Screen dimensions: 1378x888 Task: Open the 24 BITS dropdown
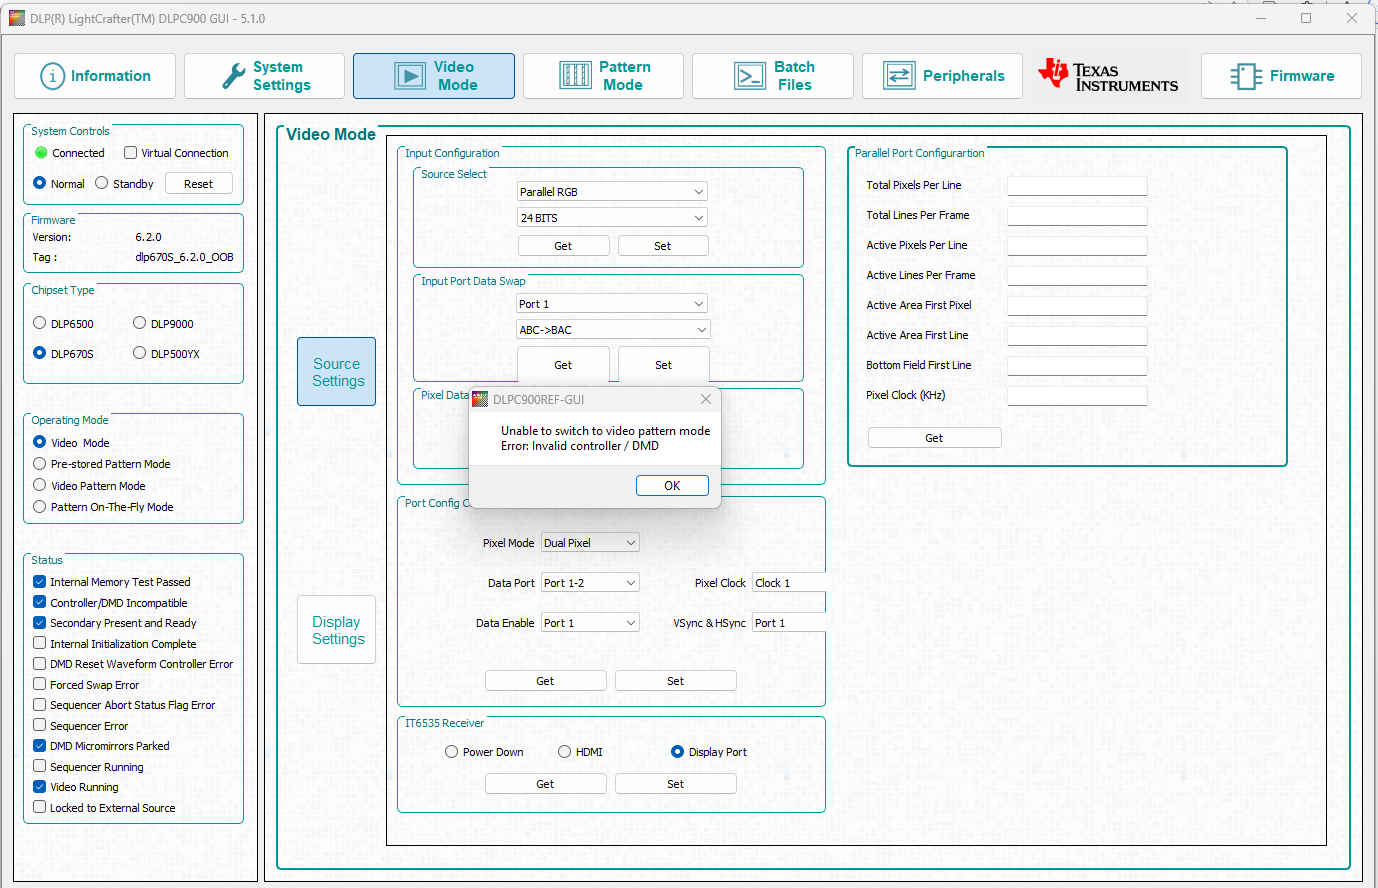(x=612, y=217)
